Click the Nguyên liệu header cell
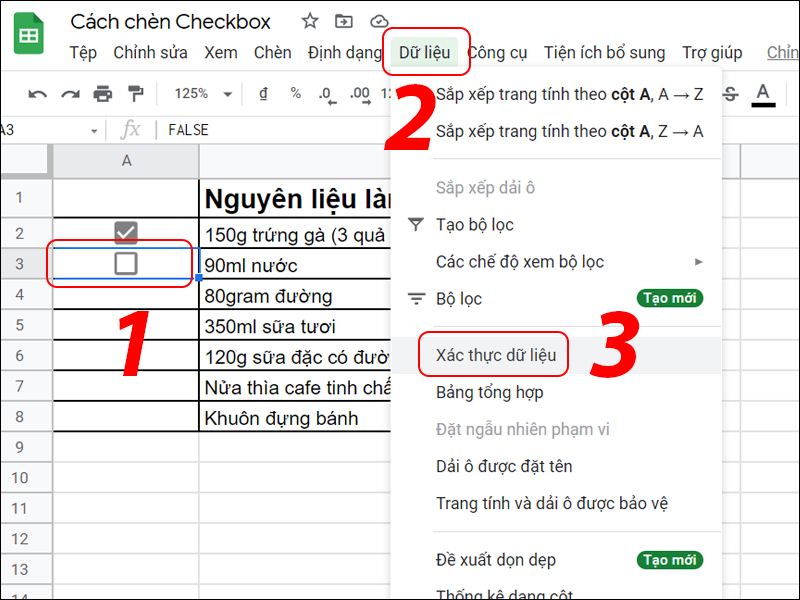 [x=295, y=198]
